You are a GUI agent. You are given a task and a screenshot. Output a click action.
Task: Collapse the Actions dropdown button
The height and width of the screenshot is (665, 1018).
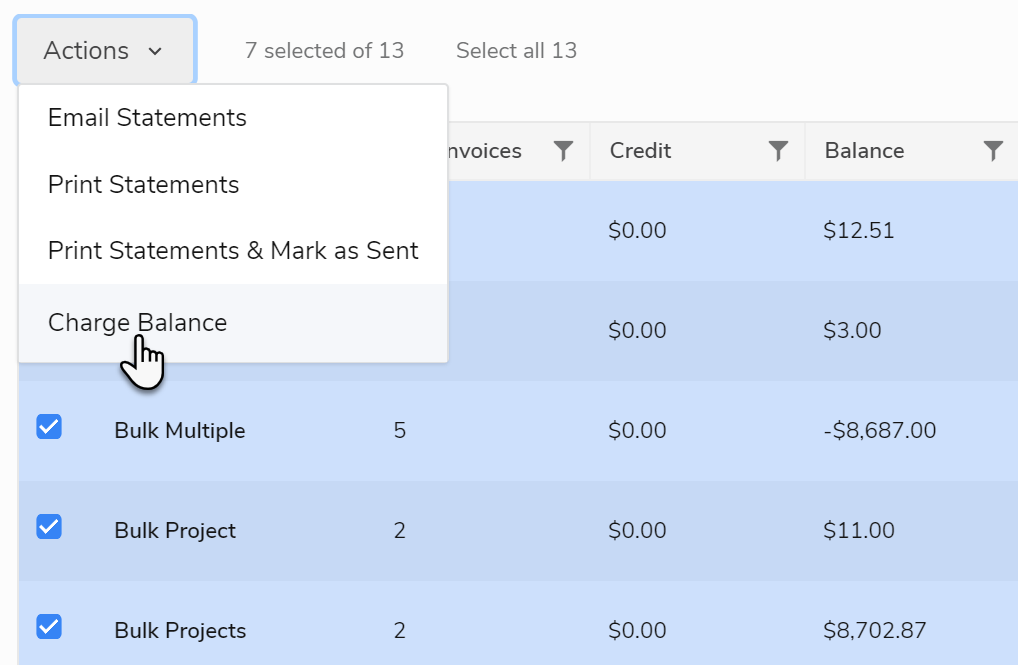(104, 51)
